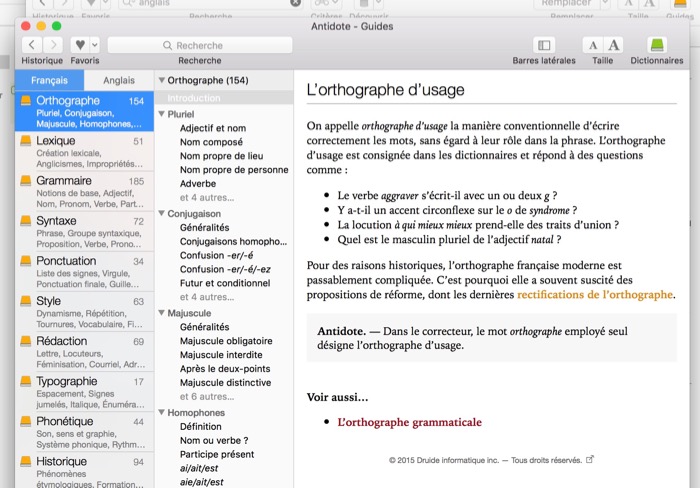Toggle the Barres latérales sidebar button
The image size is (700, 488).
tap(544, 45)
